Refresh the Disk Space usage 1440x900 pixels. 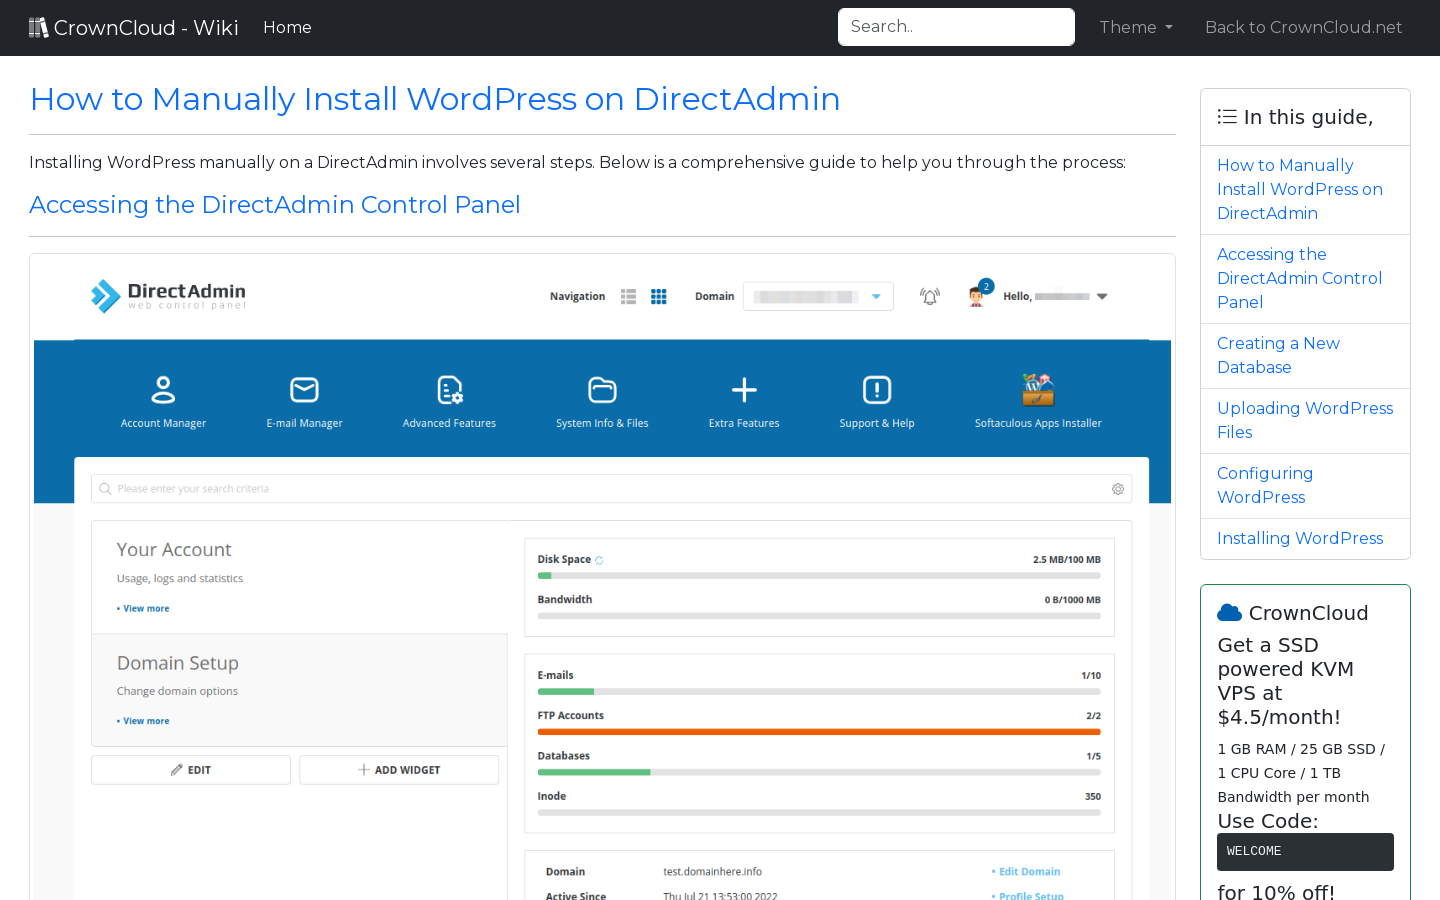pos(598,560)
